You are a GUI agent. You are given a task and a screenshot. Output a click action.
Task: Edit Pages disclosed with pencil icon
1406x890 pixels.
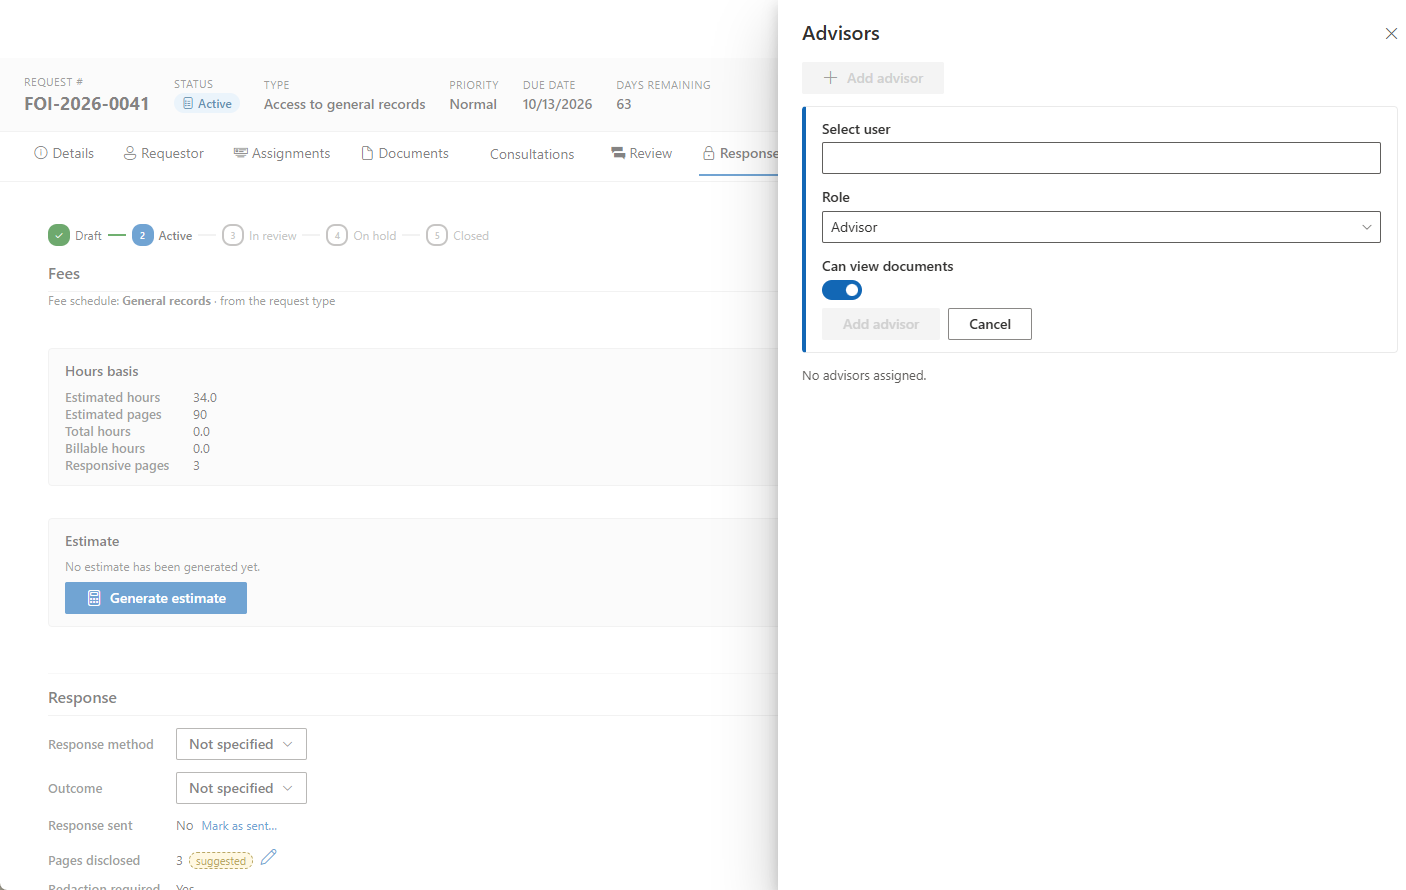pyautogui.click(x=268, y=858)
